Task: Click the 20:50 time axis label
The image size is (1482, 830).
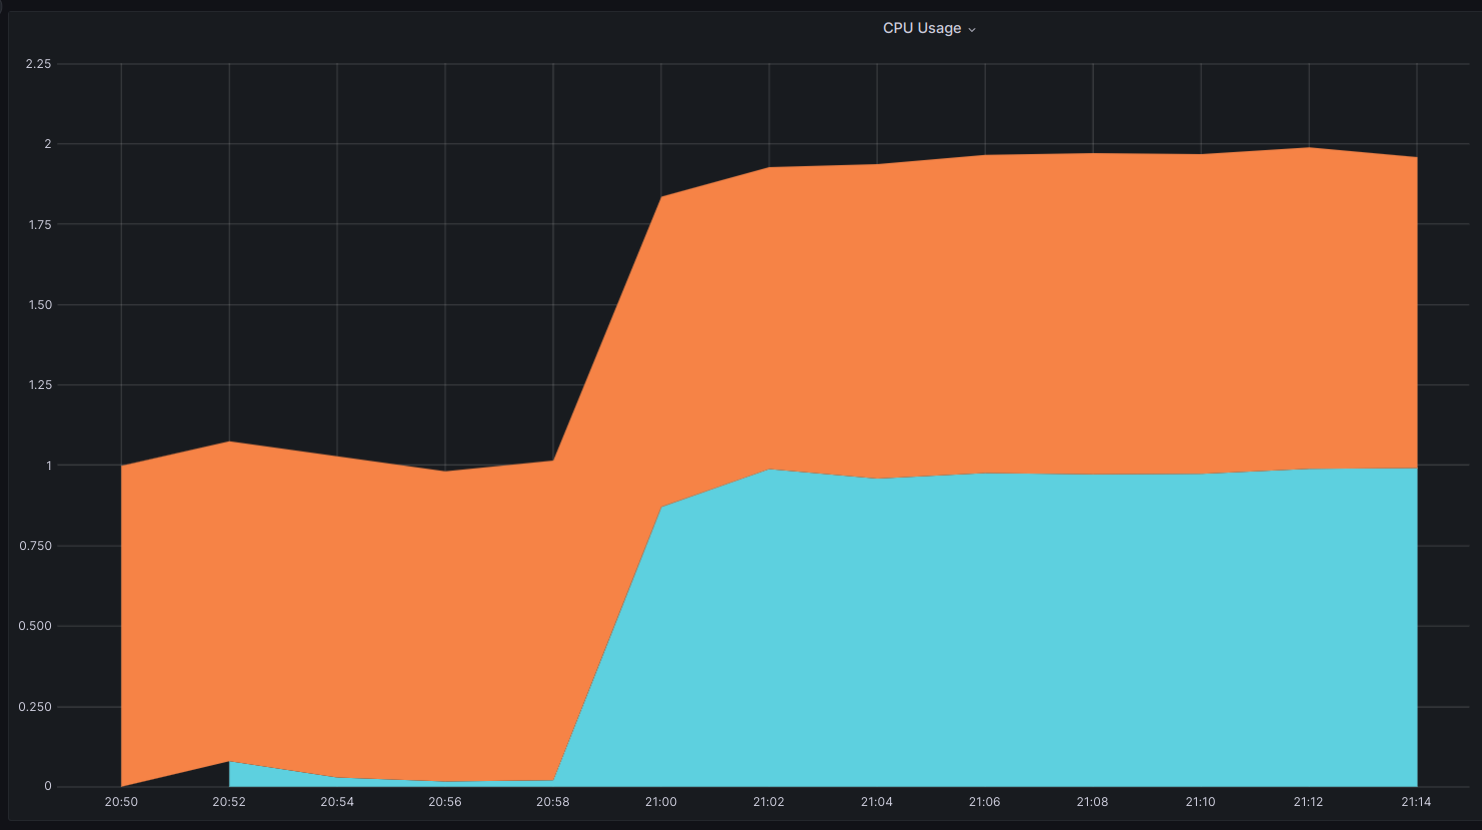Action: [121, 802]
